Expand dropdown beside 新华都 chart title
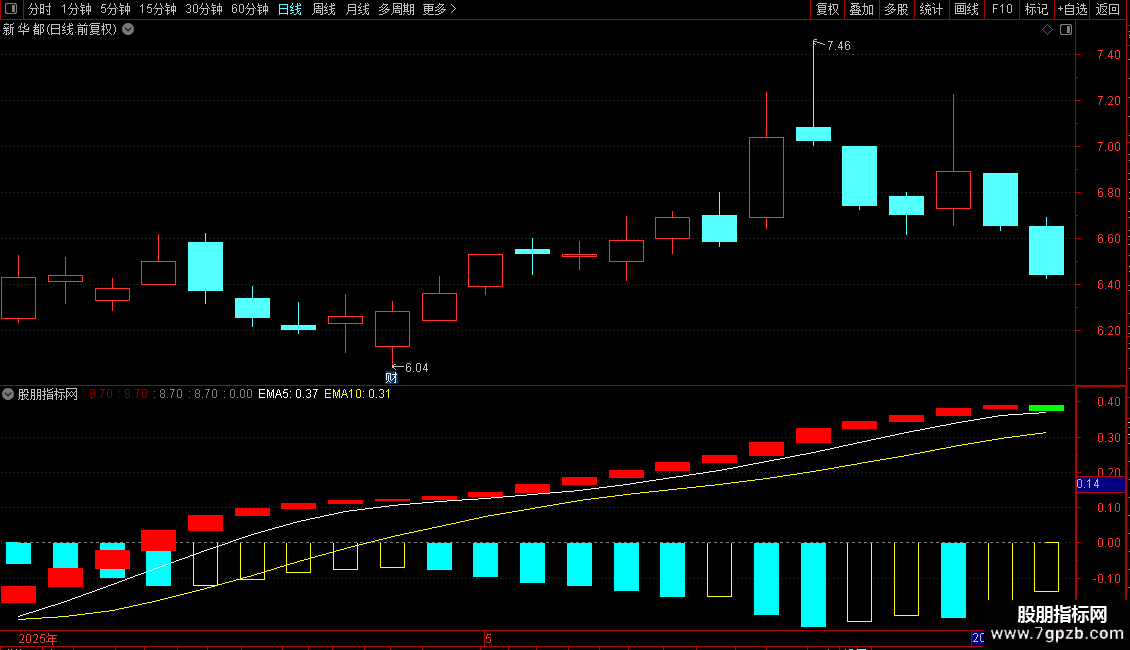The height and width of the screenshot is (650, 1130). pyautogui.click(x=128, y=30)
